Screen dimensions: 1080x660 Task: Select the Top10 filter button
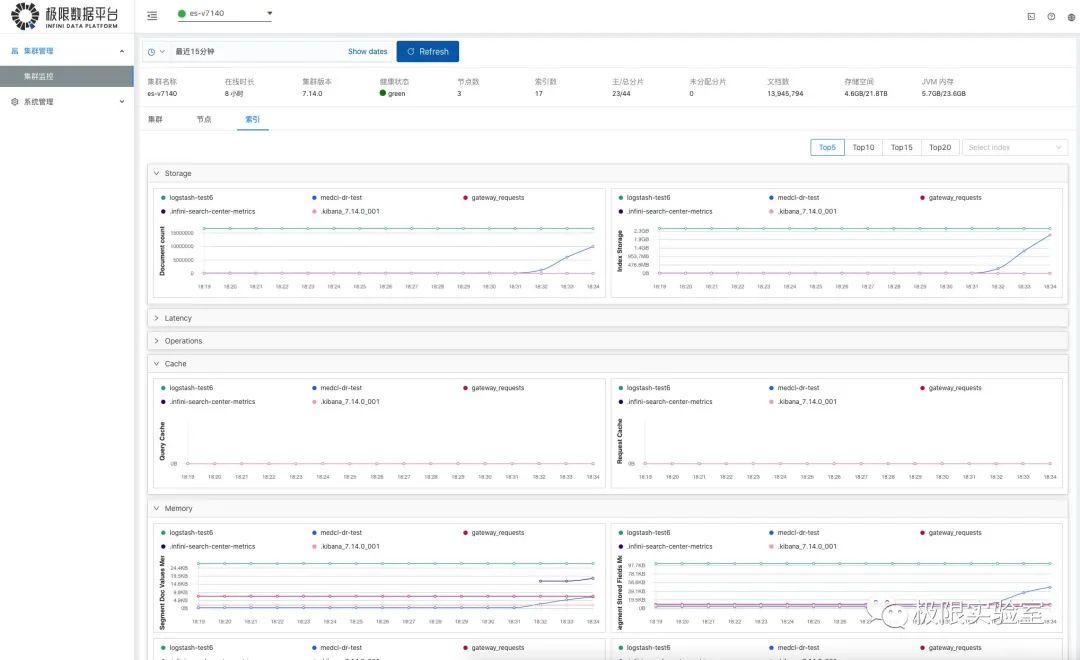tap(863, 147)
